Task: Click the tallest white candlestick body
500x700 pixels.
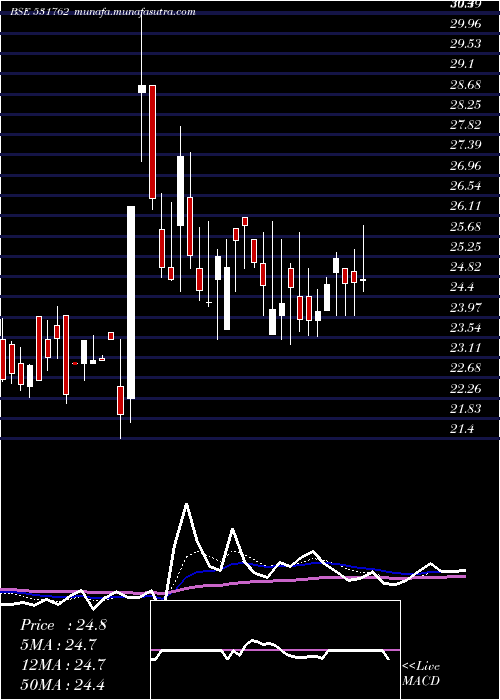Action: coord(131,302)
